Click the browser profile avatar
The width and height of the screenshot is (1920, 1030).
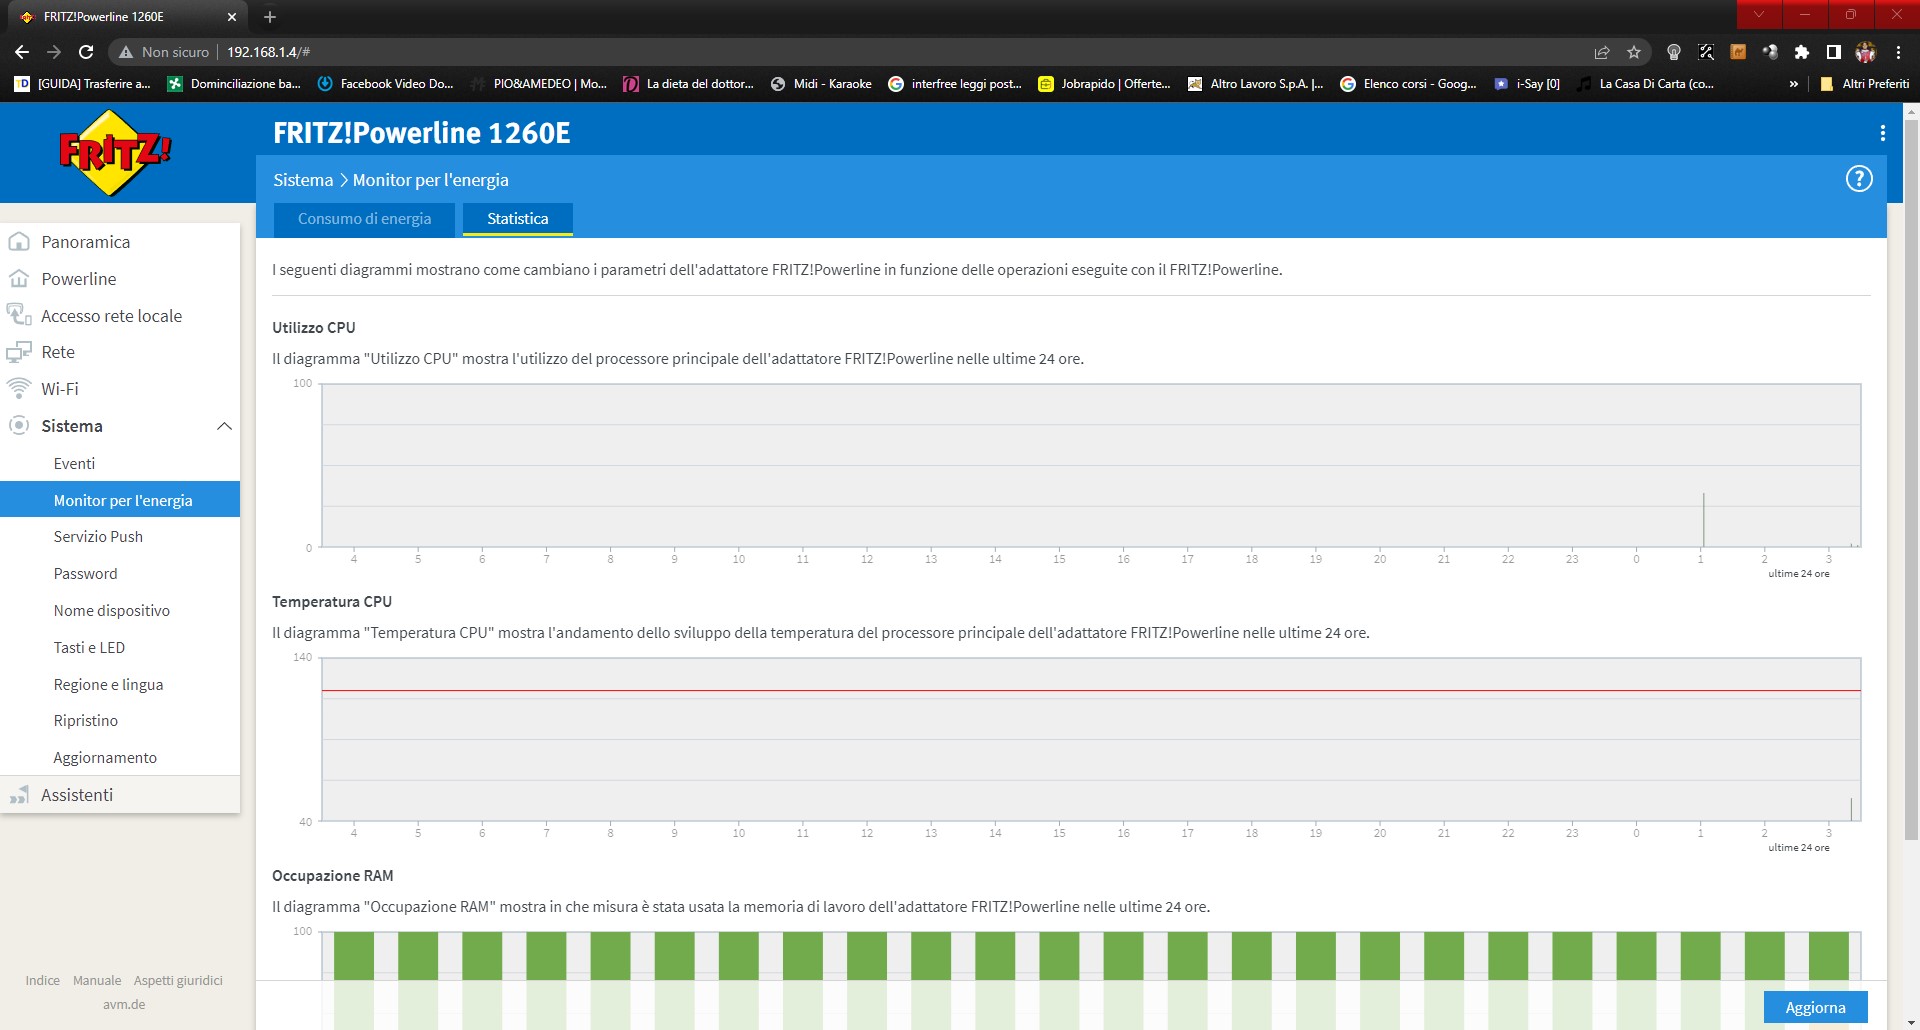tap(1866, 52)
